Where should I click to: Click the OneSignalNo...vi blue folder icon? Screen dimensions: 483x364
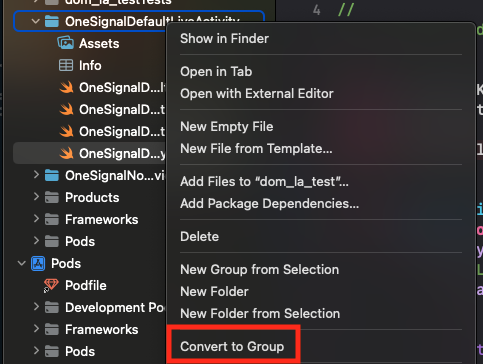coord(52,175)
